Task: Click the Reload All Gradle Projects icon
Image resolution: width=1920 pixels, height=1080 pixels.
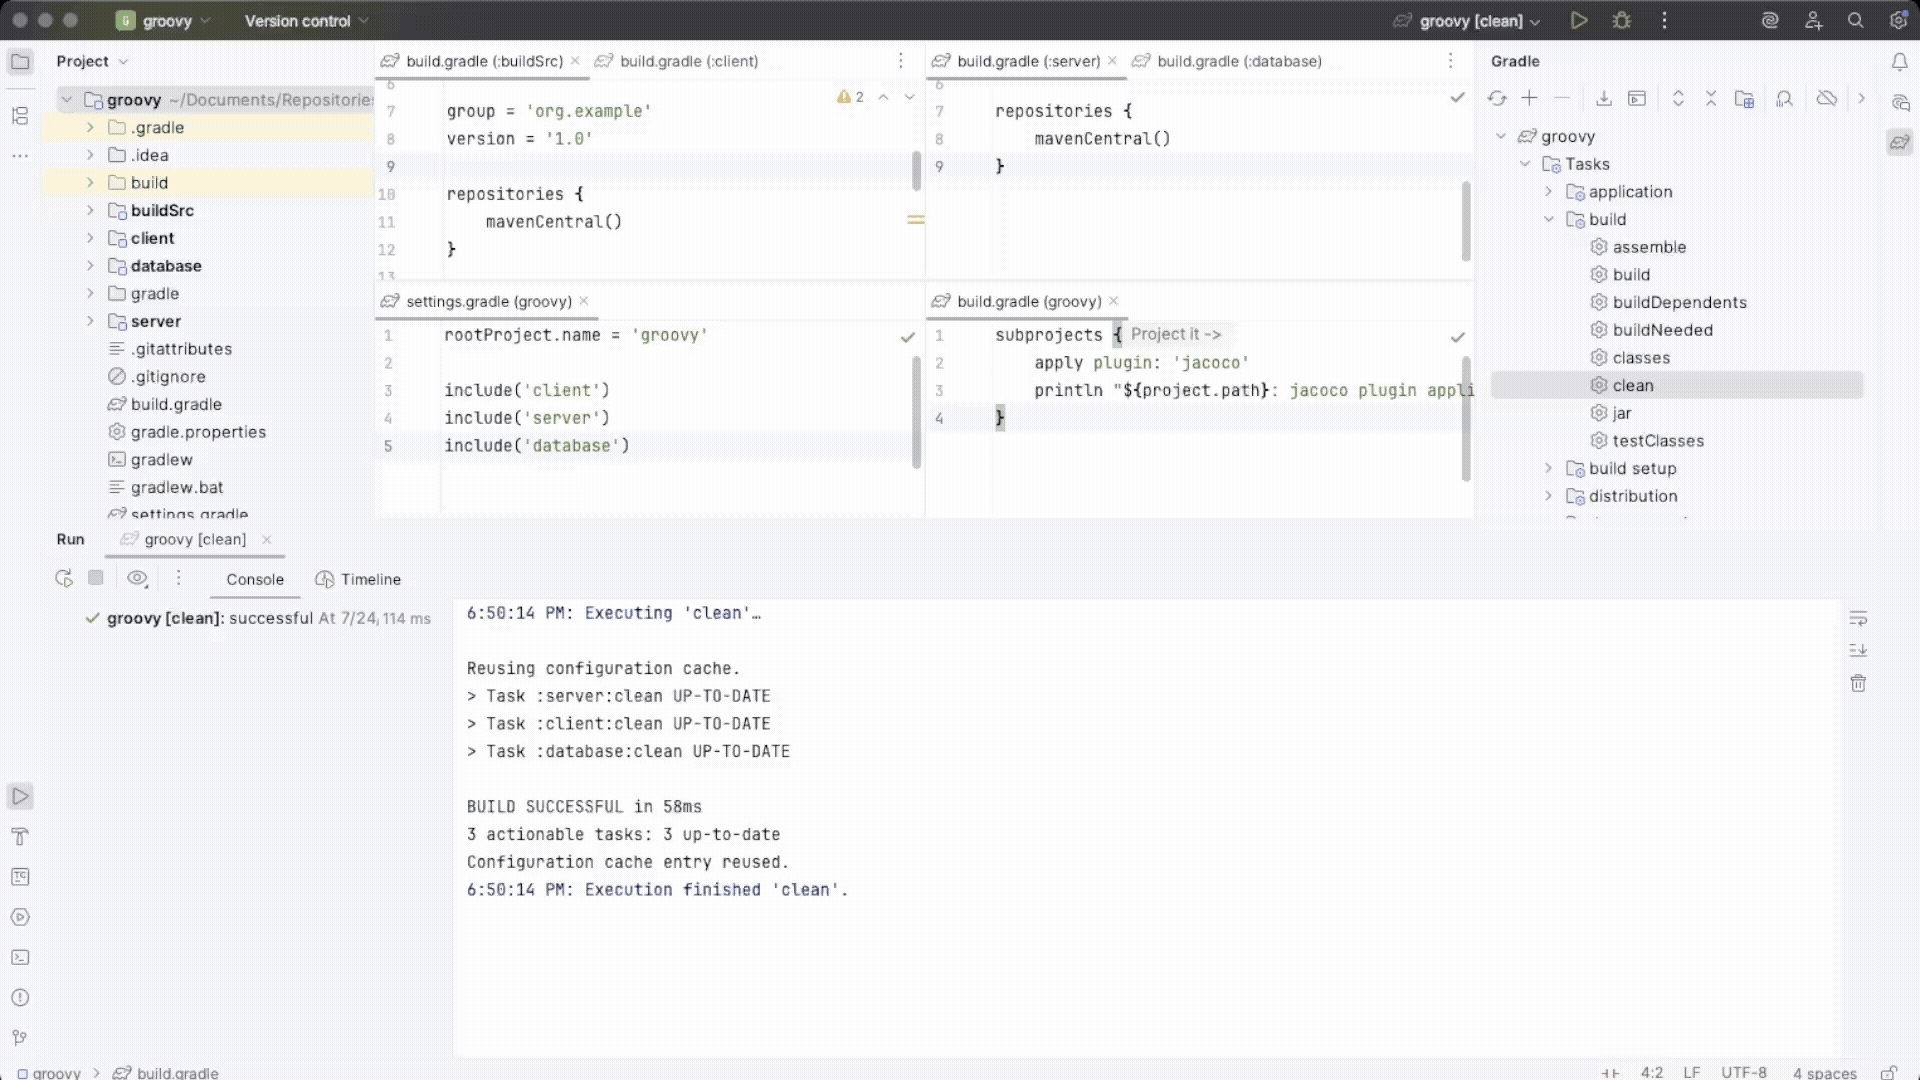Action: [x=1497, y=98]
